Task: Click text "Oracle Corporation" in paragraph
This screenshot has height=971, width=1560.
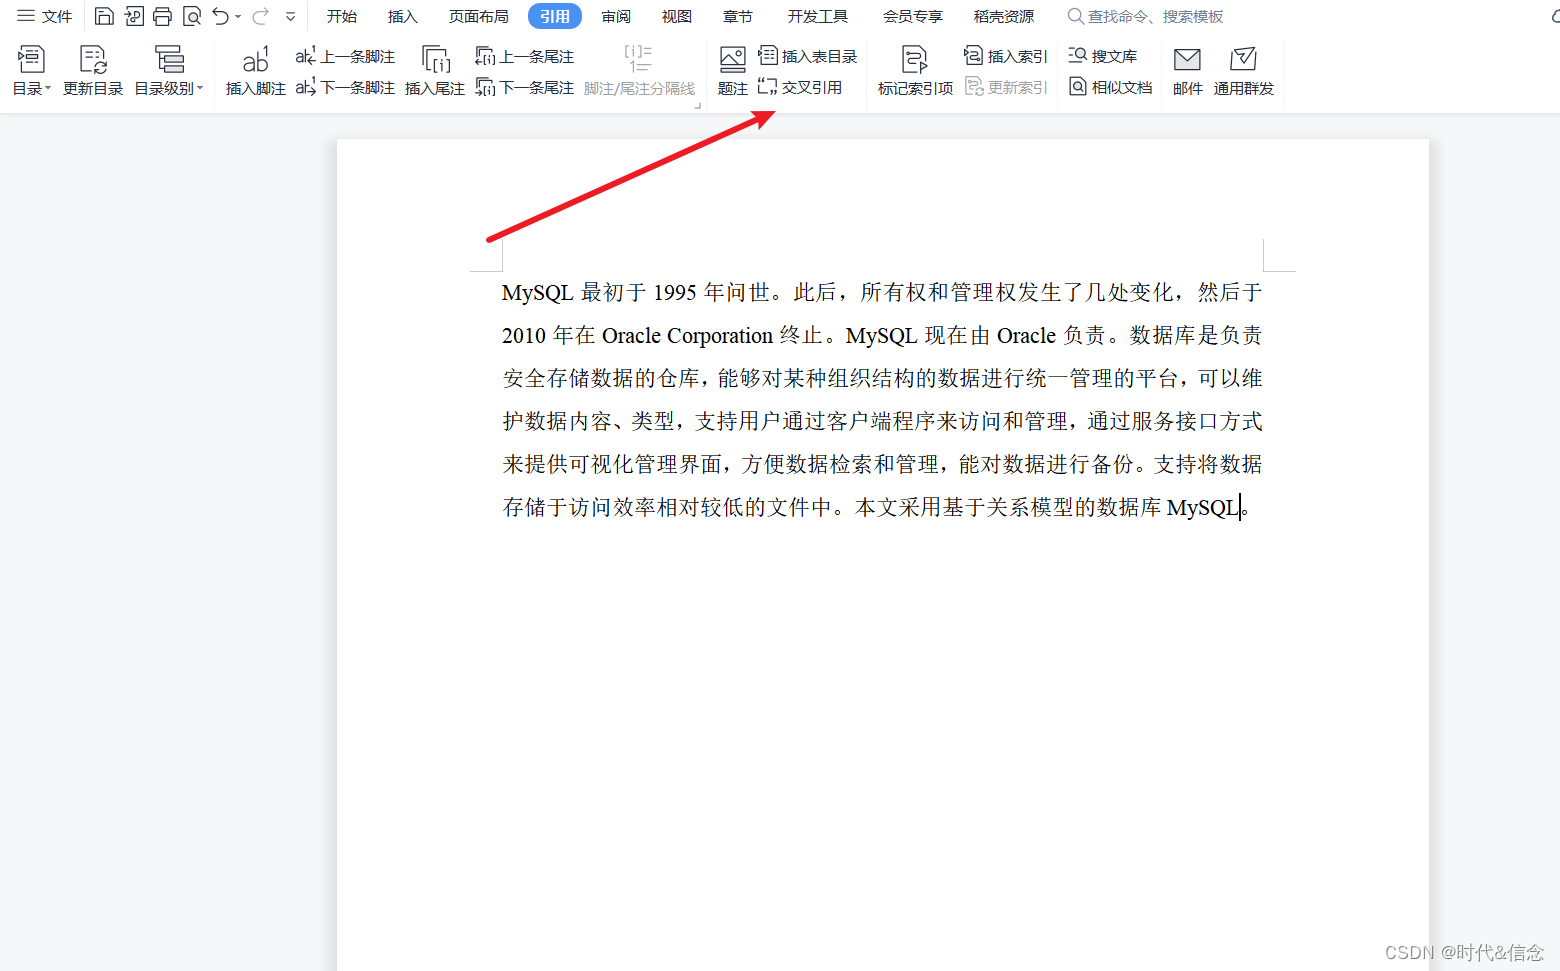Action: click(x=688, y=335)
